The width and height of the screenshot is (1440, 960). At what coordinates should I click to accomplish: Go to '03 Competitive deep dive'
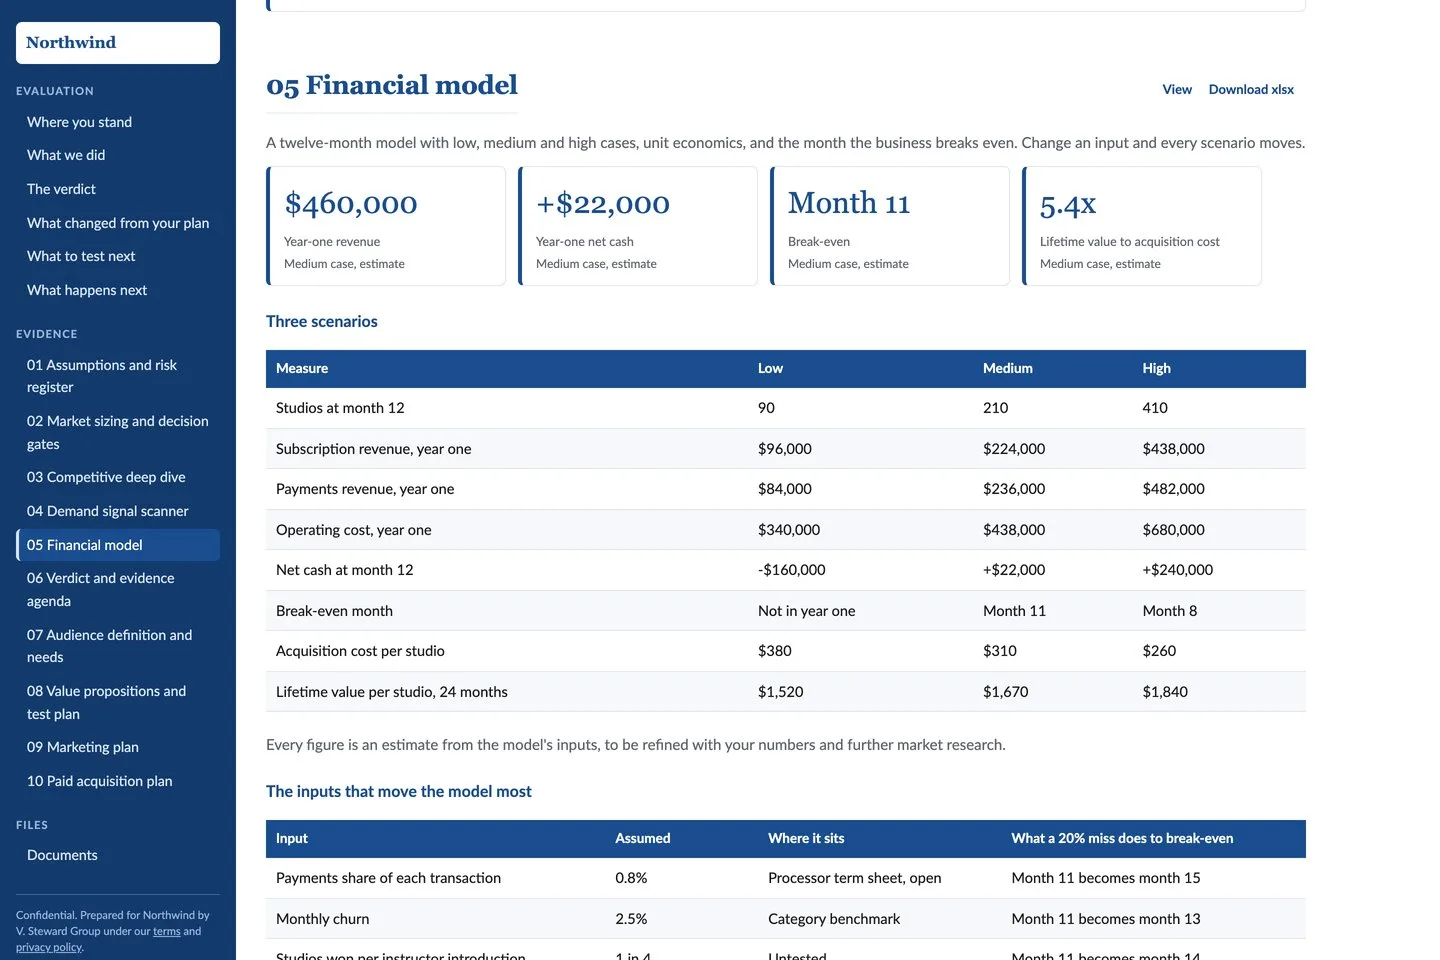(106, 477)
